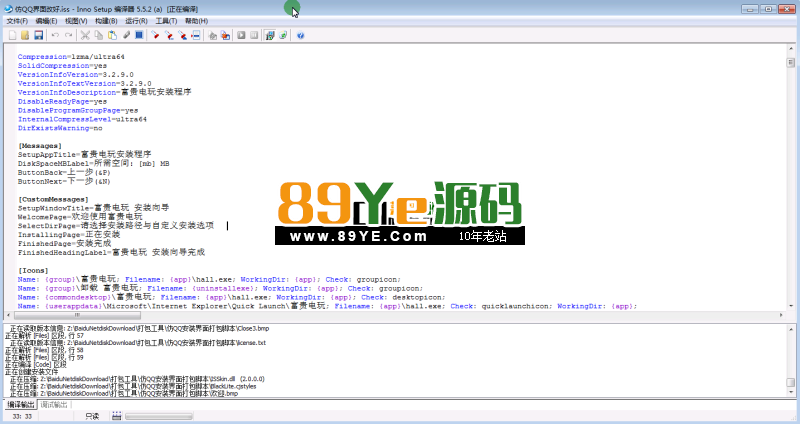
Task: Click the editor horizontal scrollbar thumb
Action: click(x=78, y=315)
